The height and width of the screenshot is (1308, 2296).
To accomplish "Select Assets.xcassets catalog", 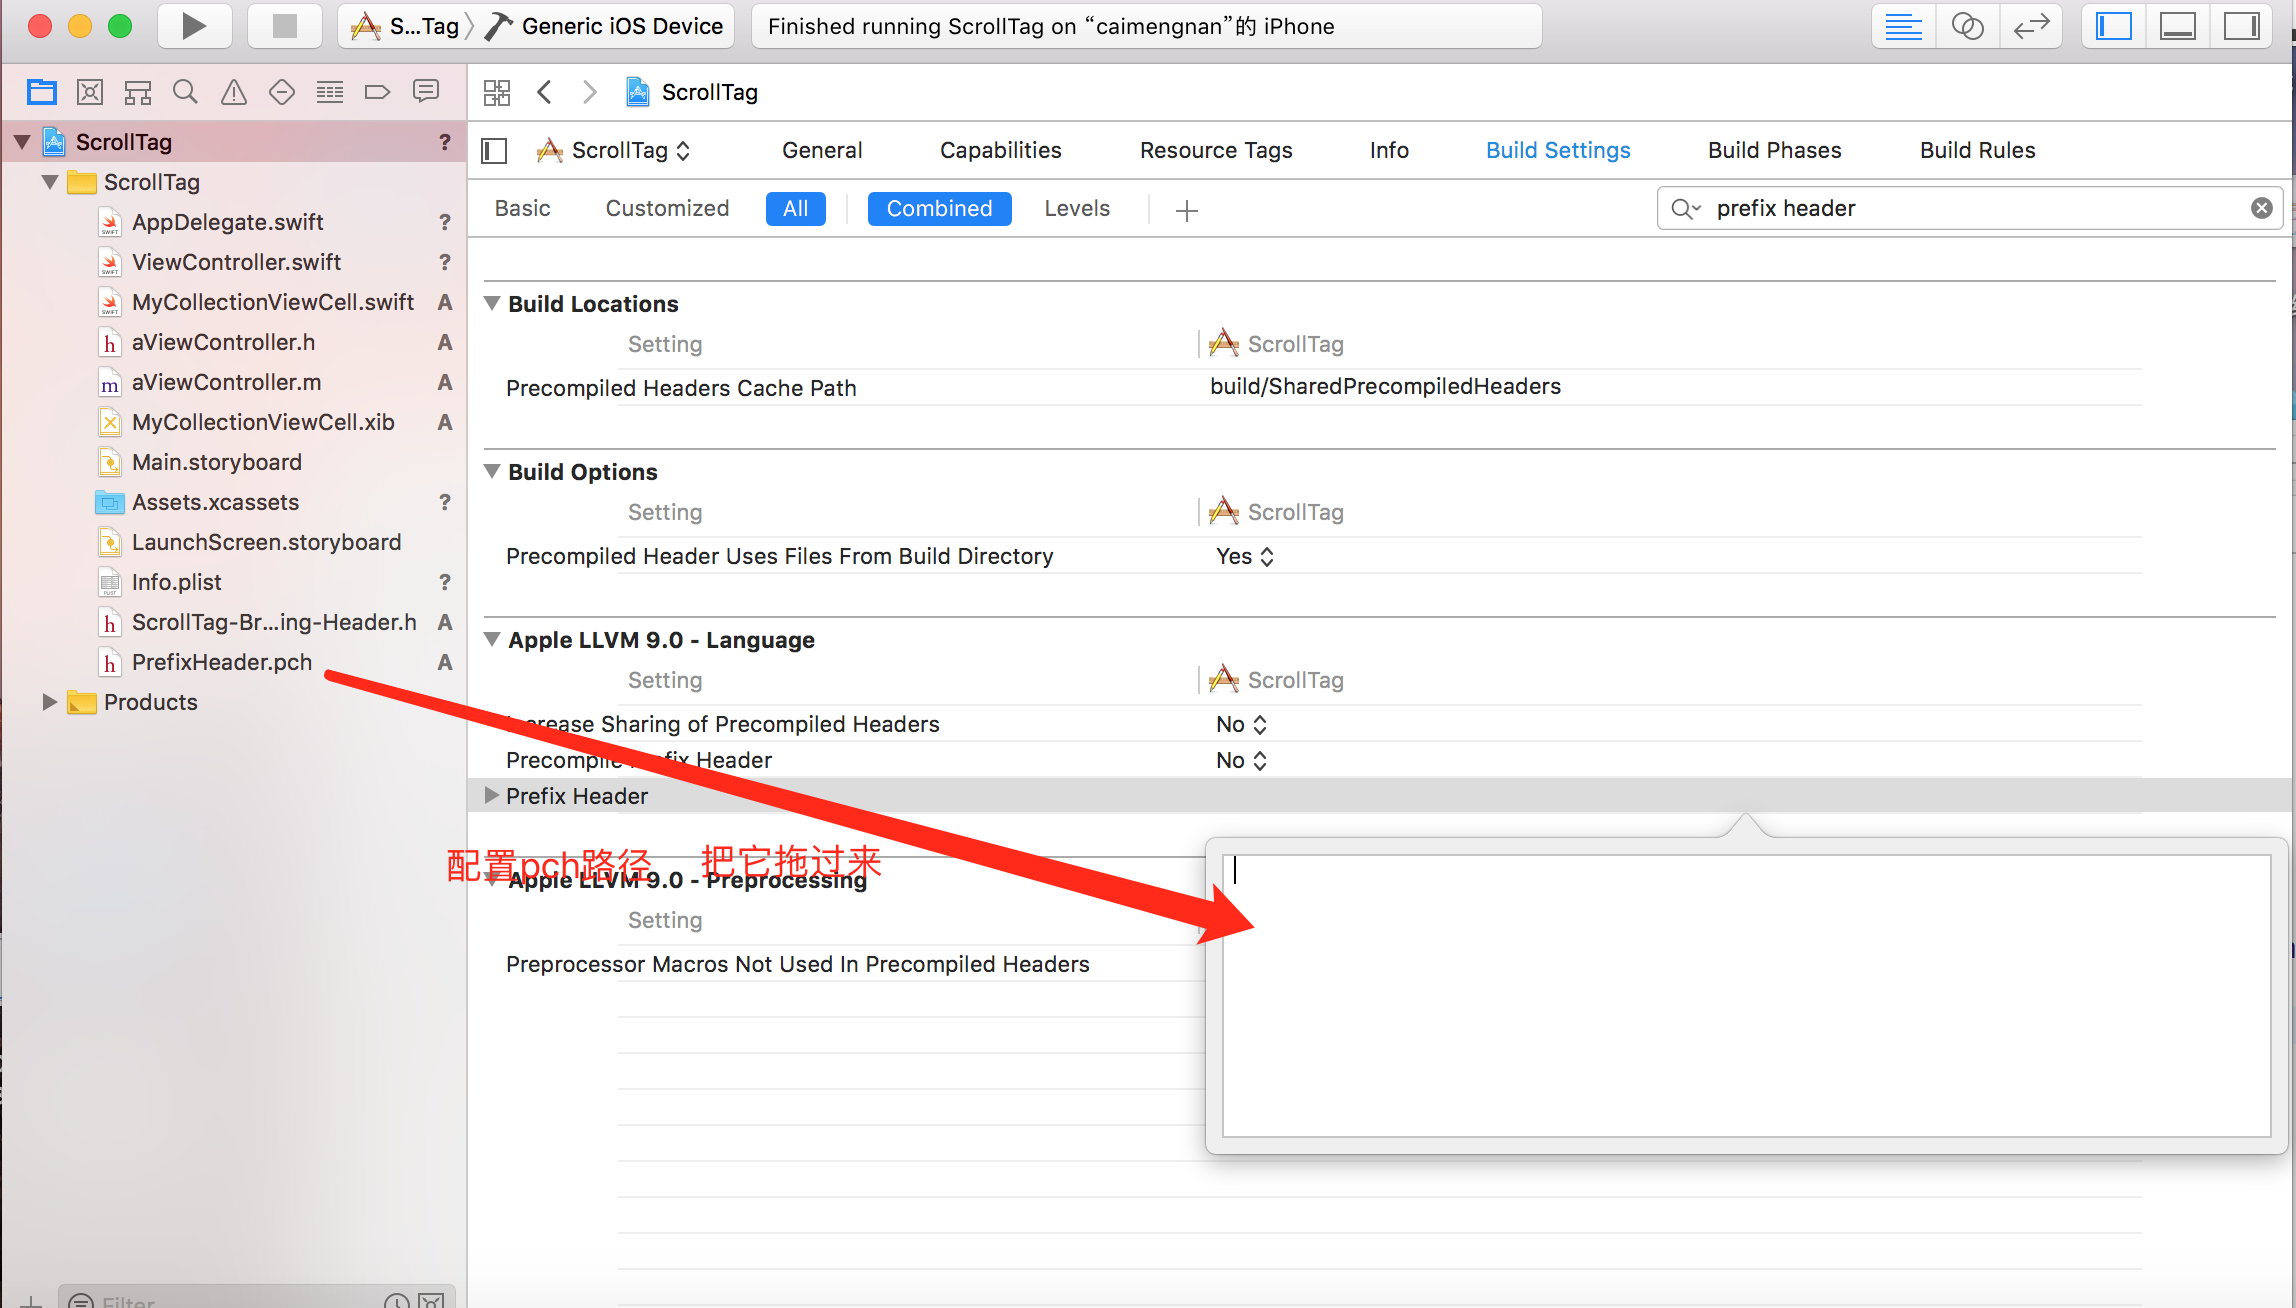I will pos(215,502).
